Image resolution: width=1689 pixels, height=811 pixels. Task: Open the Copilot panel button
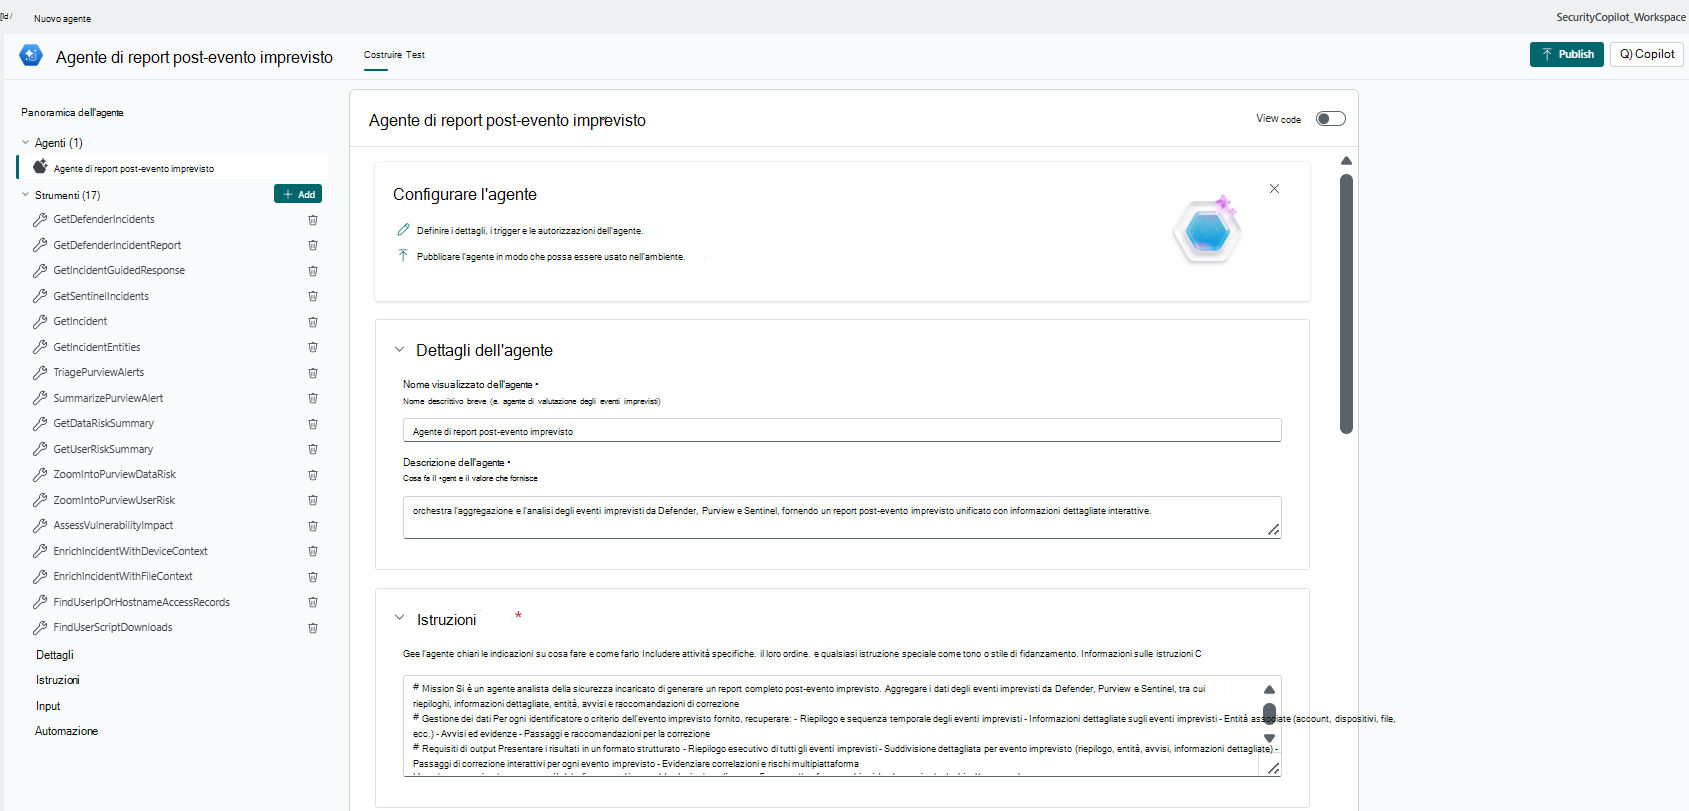click(1647, 54)
